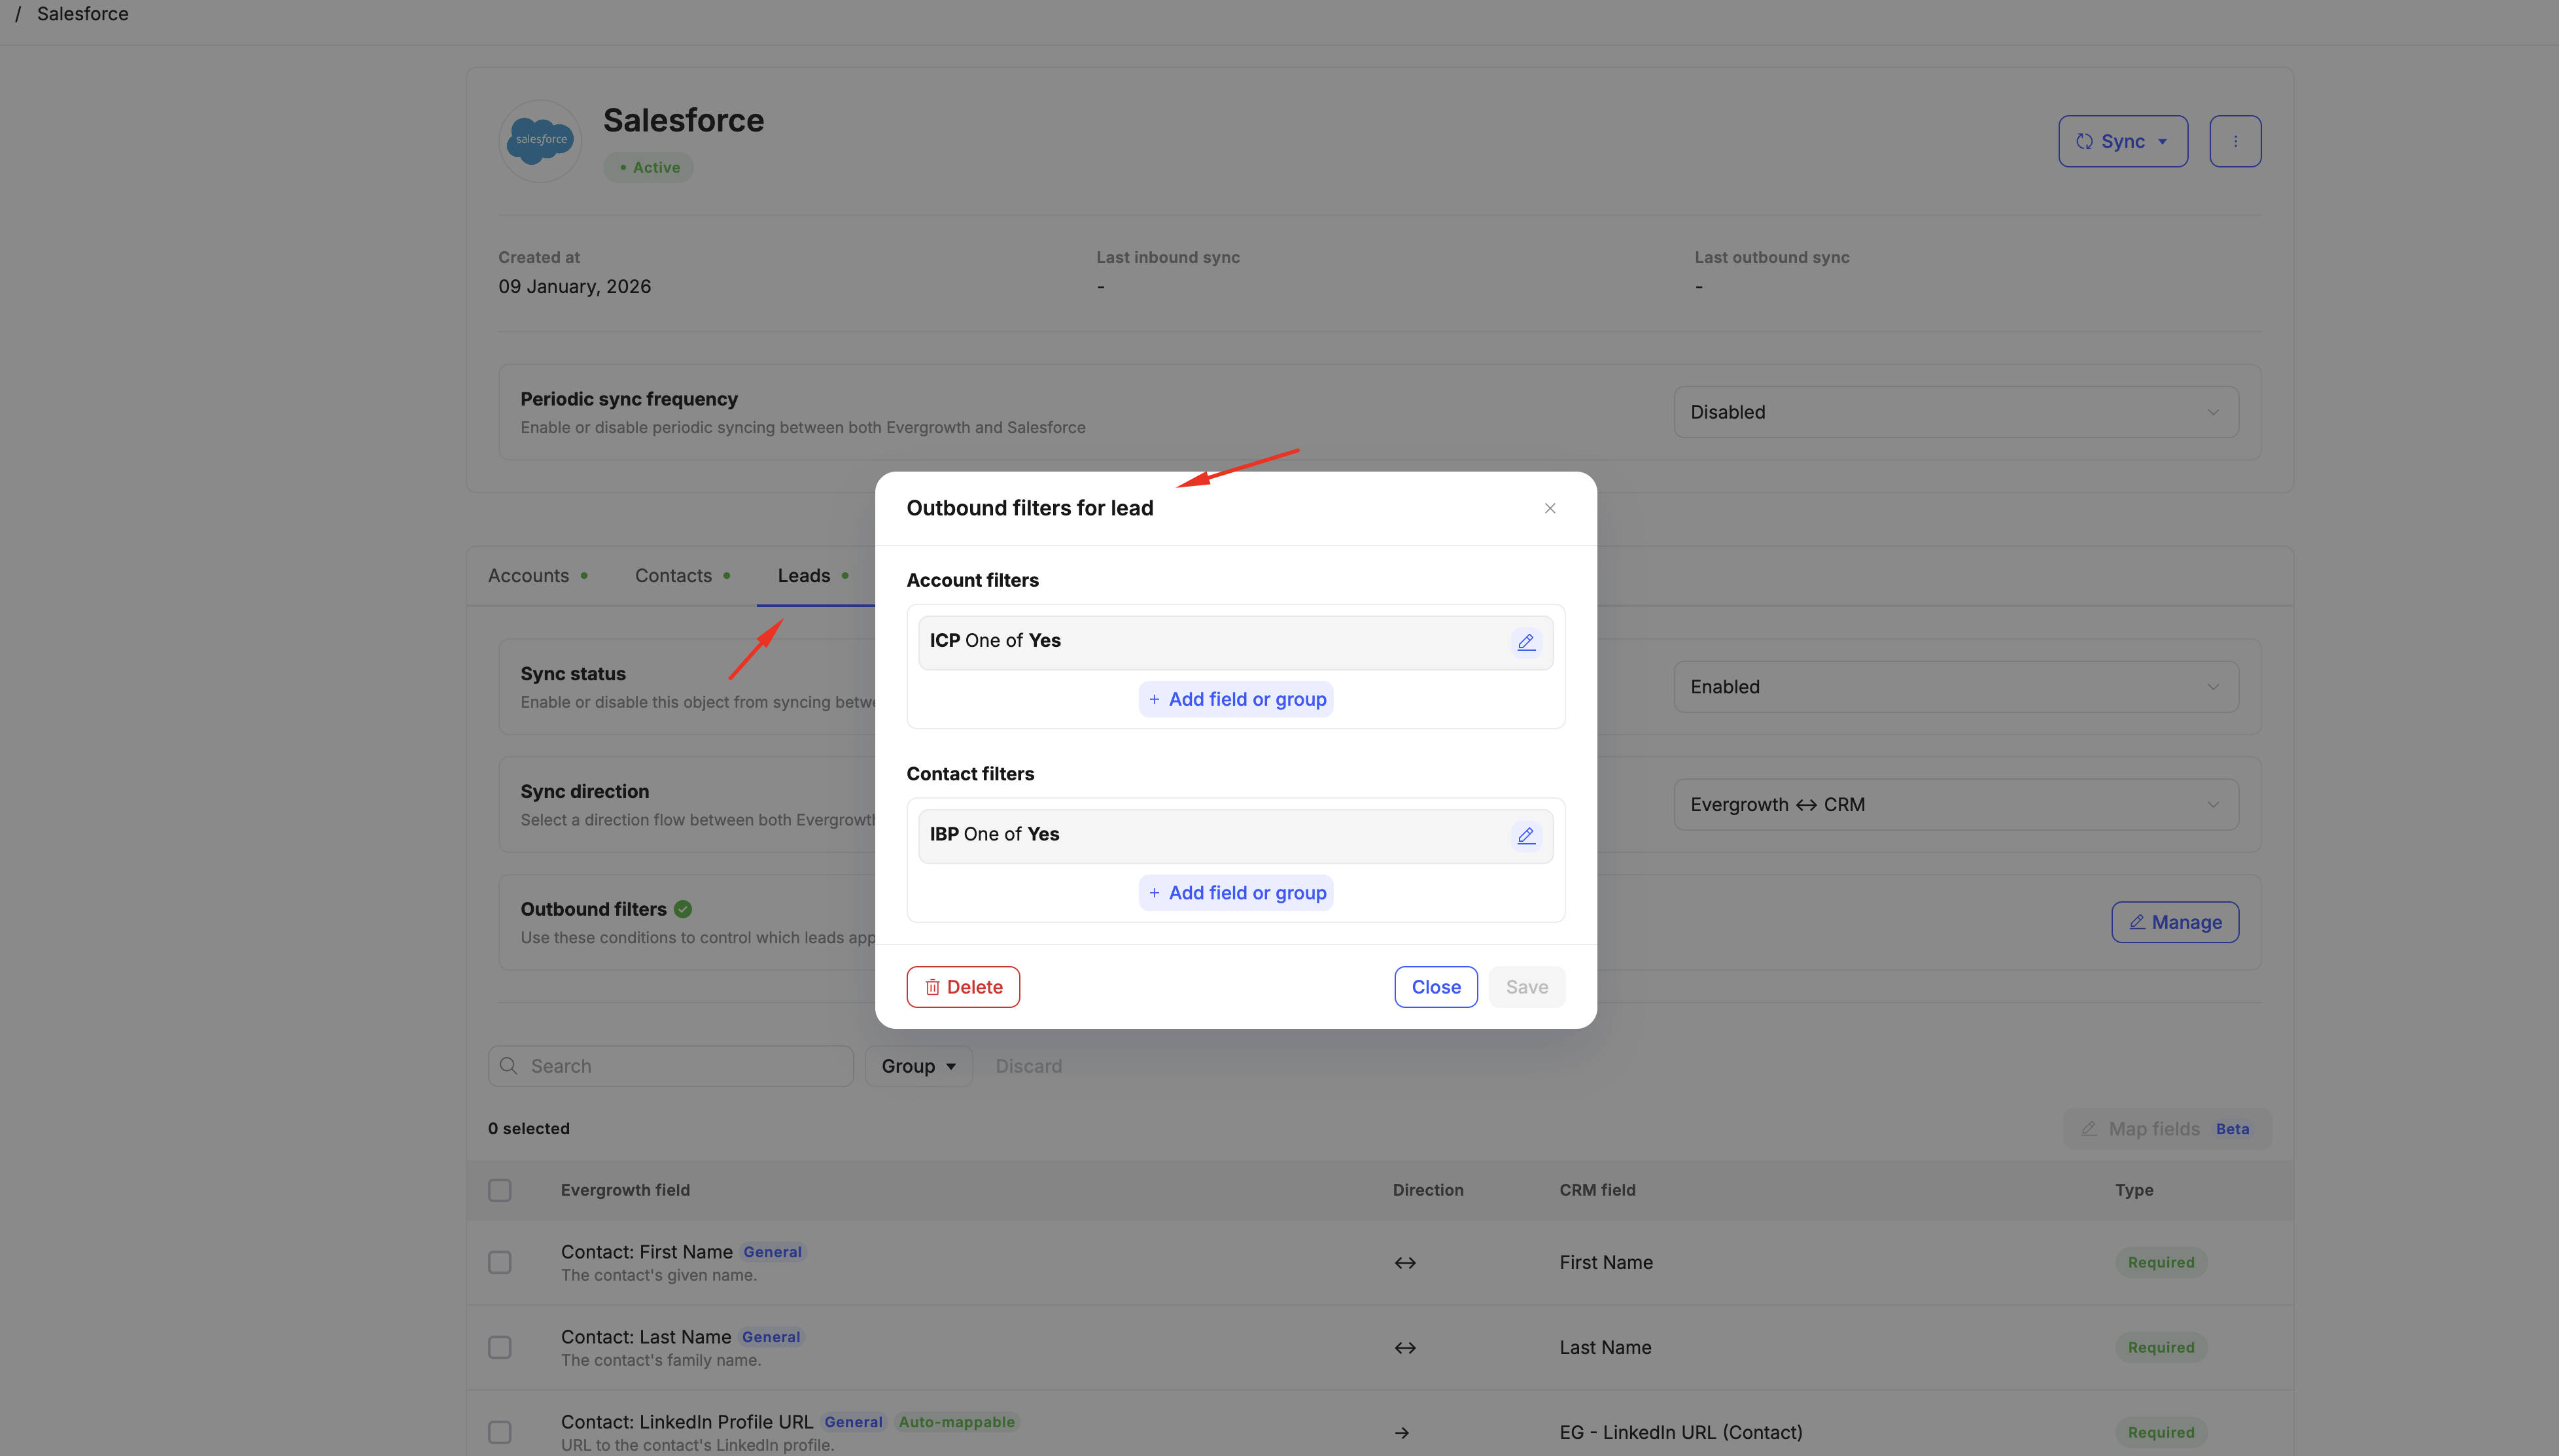Open the Periodic sync frequency Disabled dropdown
Screen dimensions: 2559x1456
point(1954,411)
